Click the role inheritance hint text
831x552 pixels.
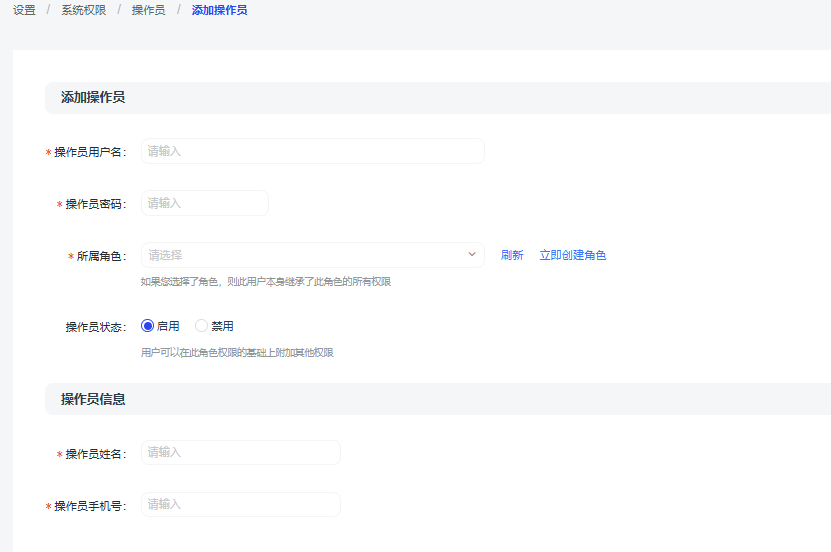point(265,282)
